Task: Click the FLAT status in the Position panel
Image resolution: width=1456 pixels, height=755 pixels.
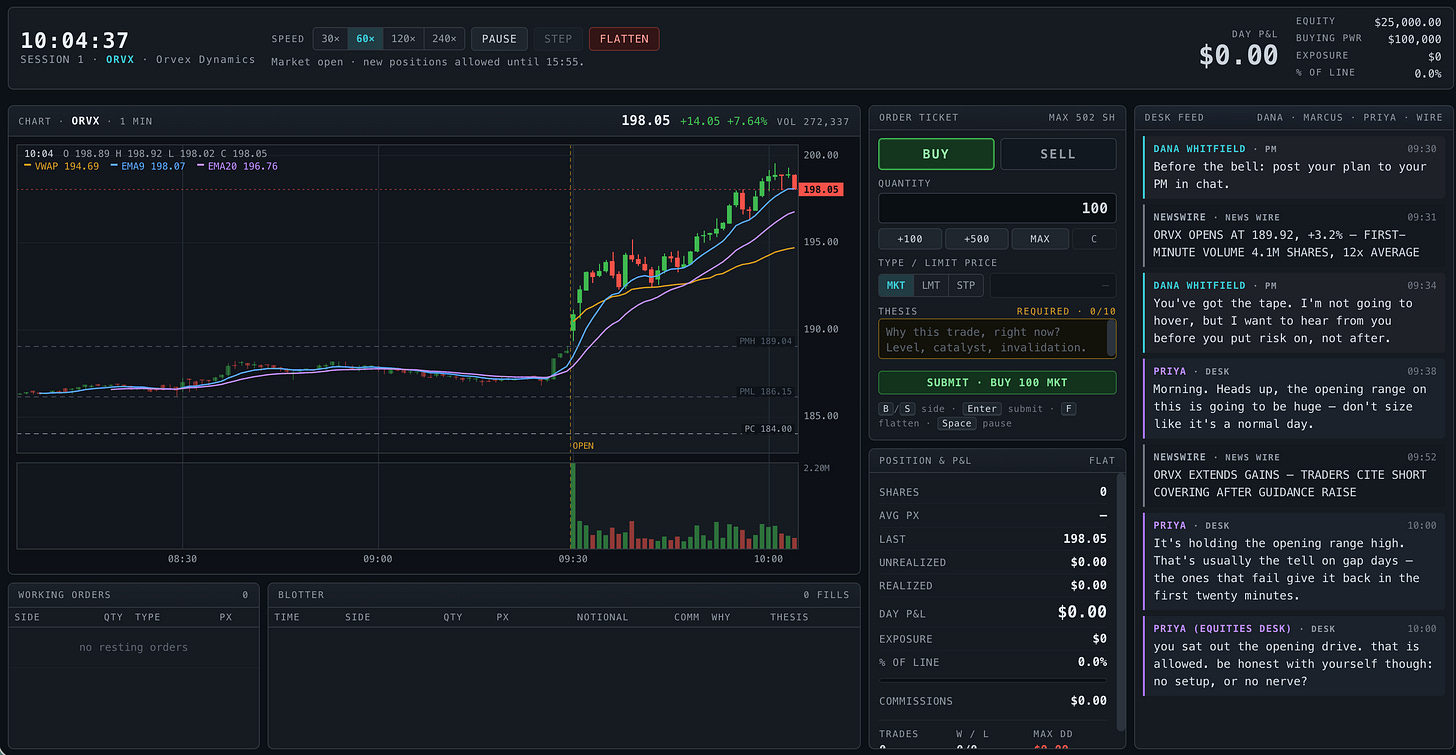Action: [1102, 460]
